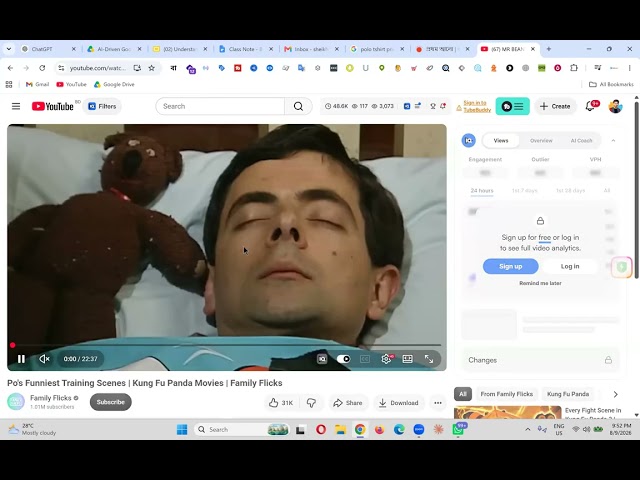640x480 pixels.
Task: Open a new Chrome tab
Action: [549, 49]
